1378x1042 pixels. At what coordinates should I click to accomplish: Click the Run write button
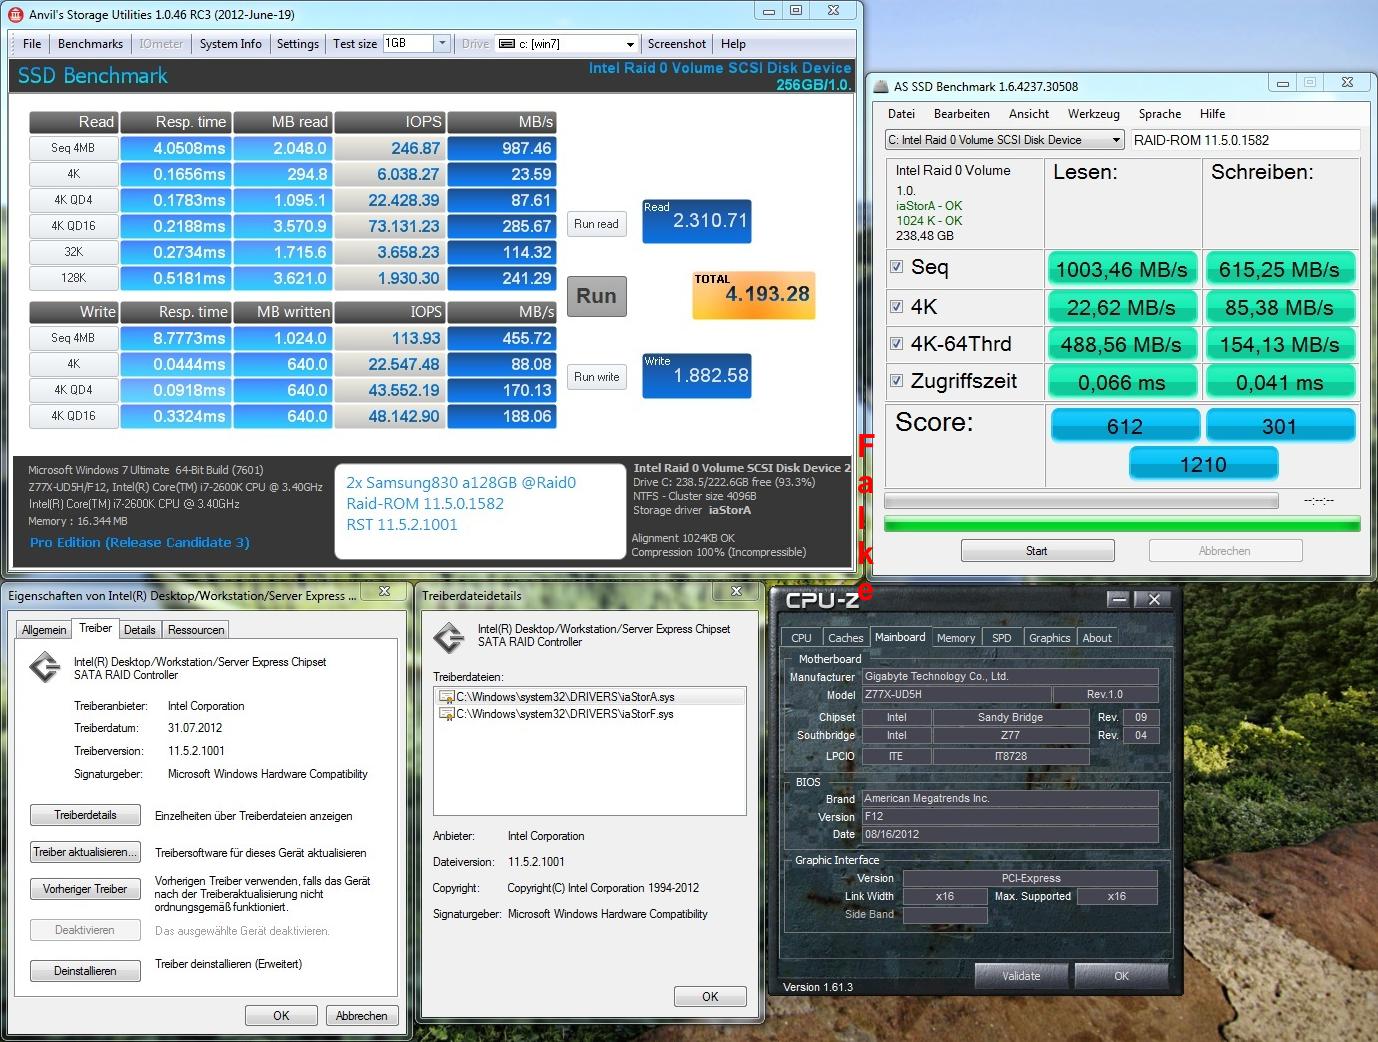point(596,377)
